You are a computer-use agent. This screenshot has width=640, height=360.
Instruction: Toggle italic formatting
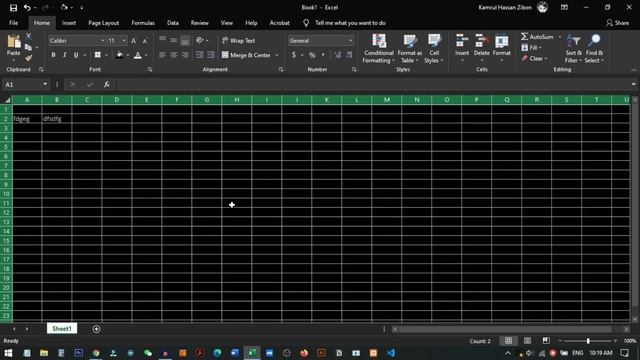64,55
